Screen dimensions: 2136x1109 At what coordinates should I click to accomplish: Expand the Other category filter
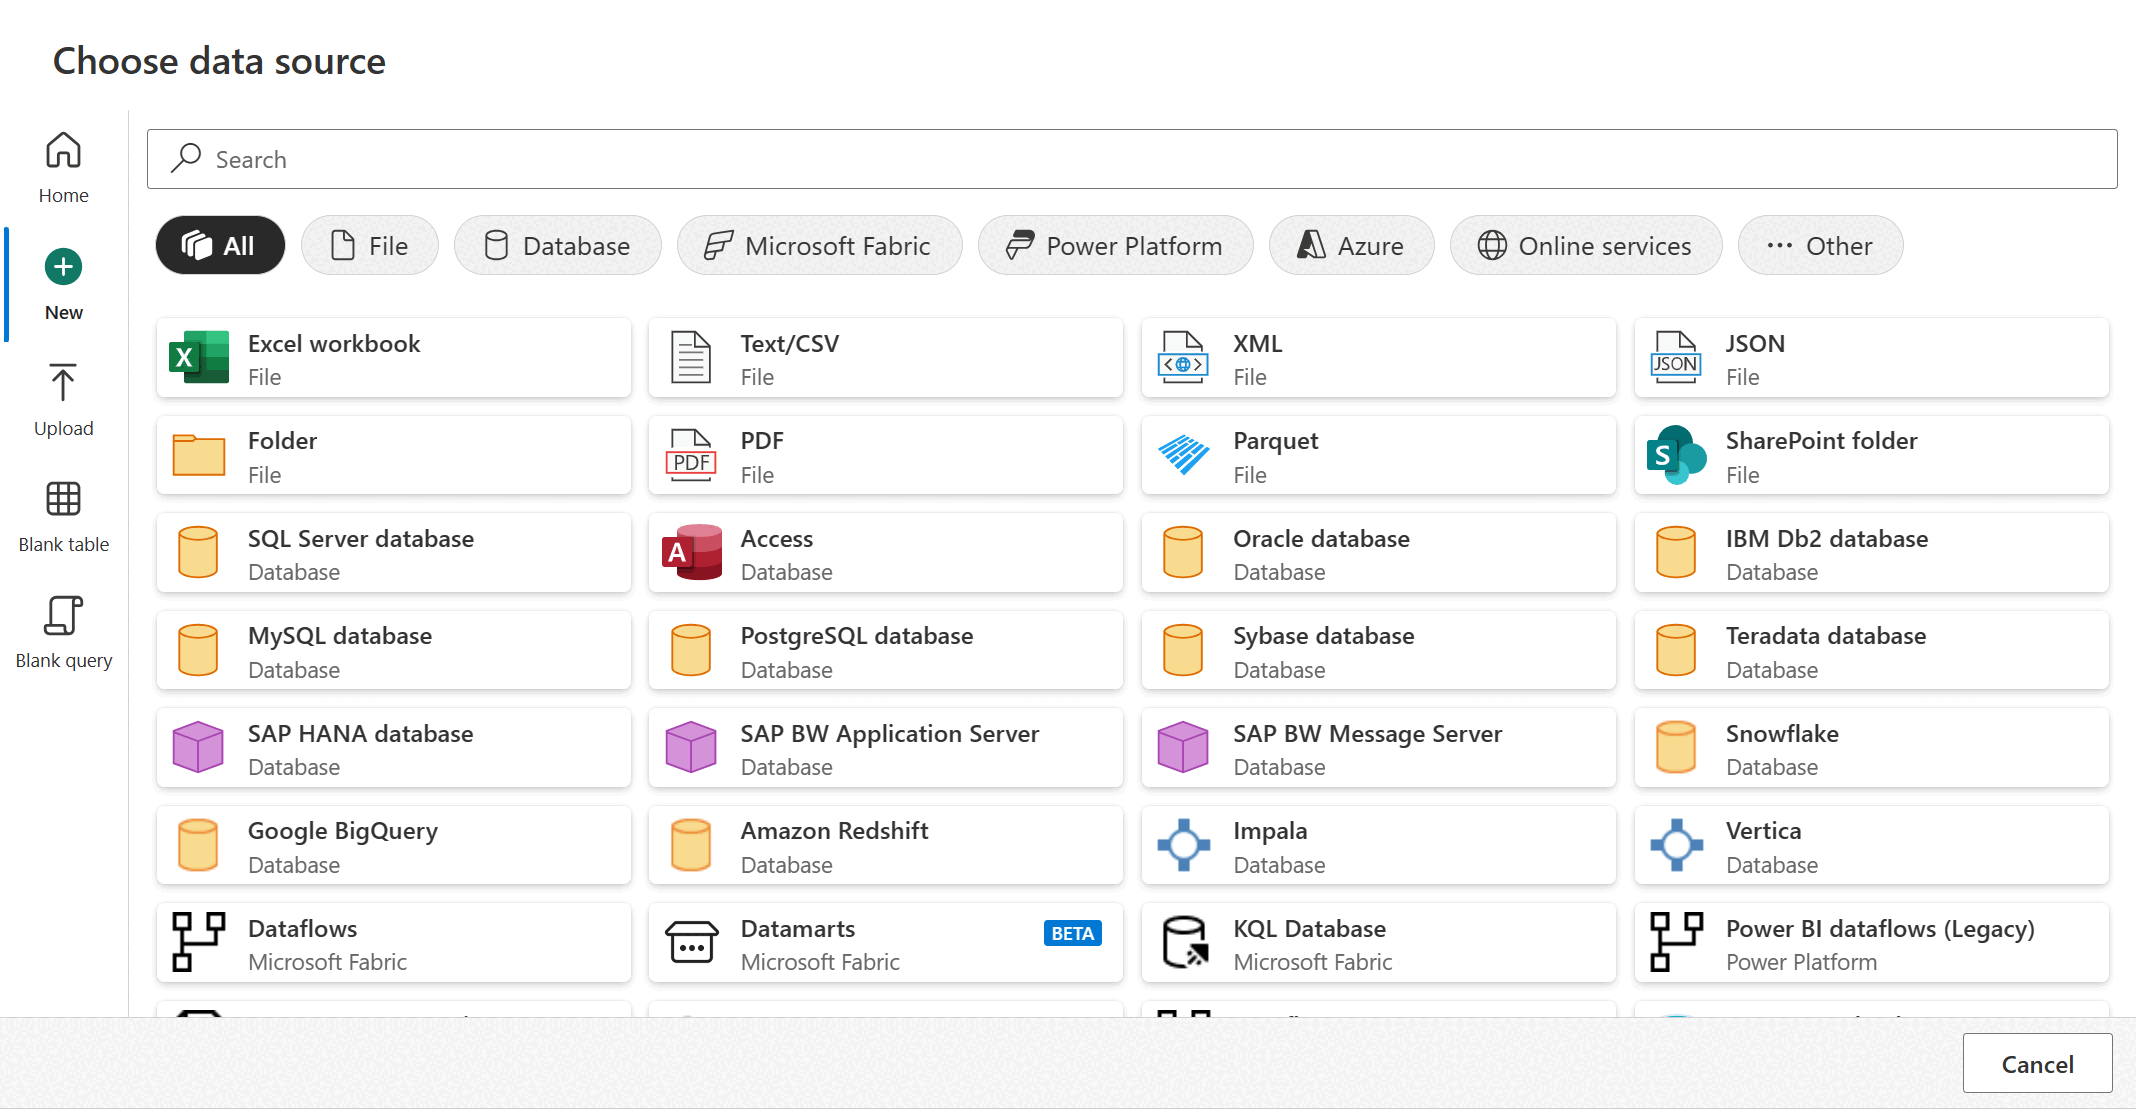1819,246
